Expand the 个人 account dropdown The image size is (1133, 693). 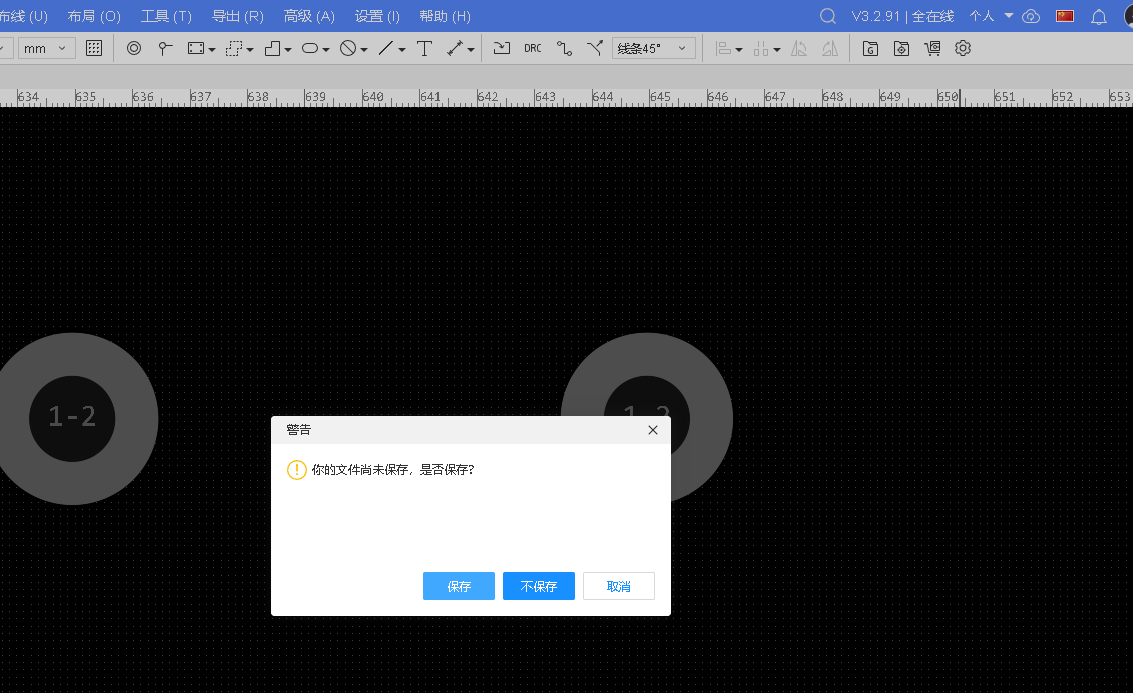(991, 16)
